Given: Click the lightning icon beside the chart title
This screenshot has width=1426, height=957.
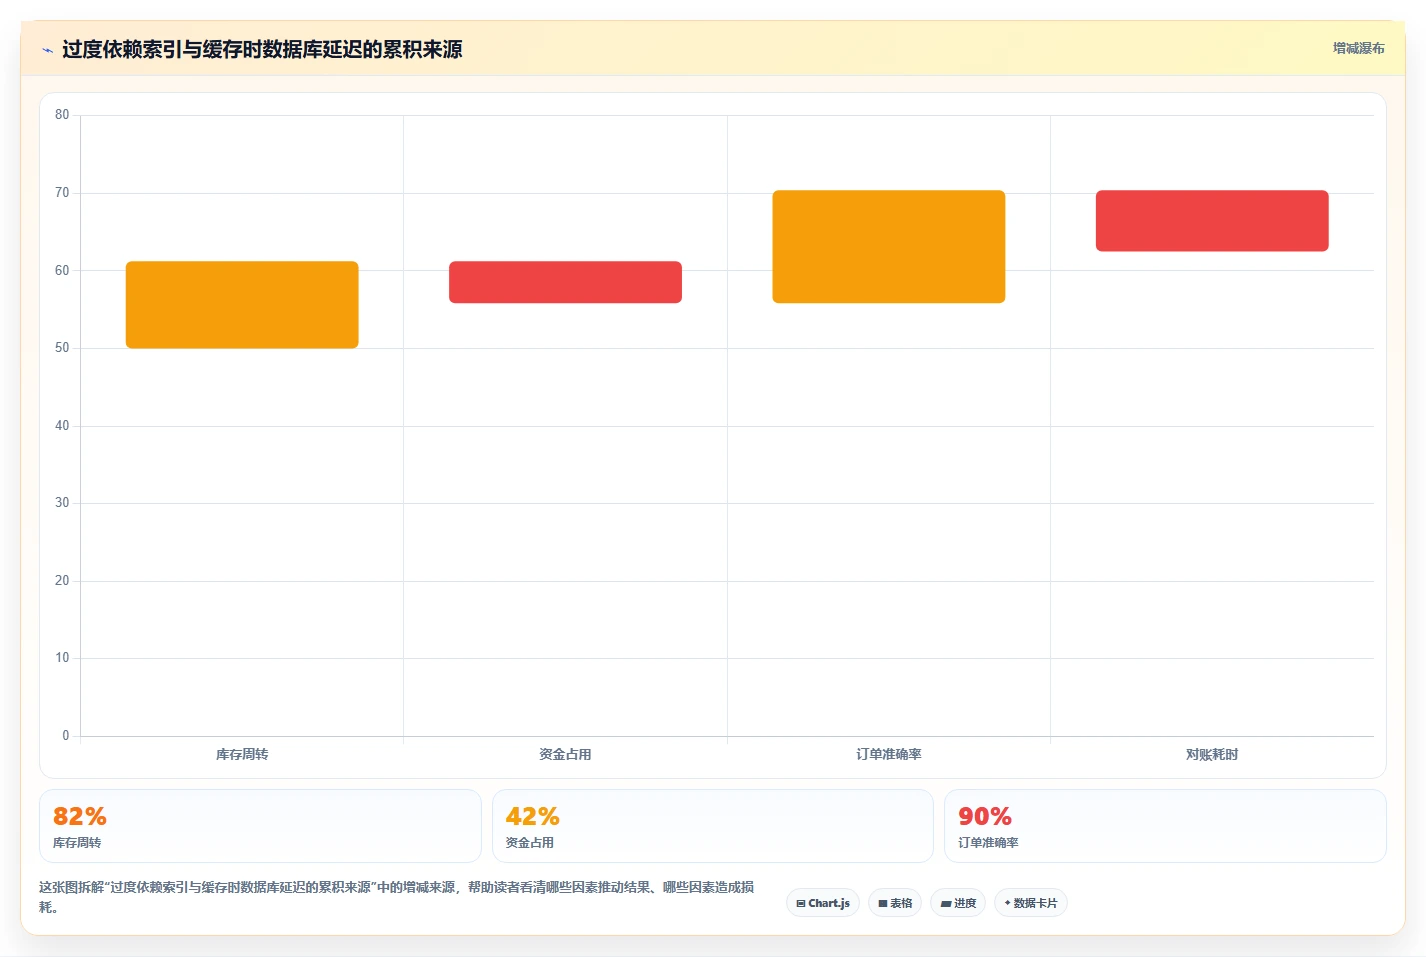Looking at the screenshot, I should coord(47,50).
